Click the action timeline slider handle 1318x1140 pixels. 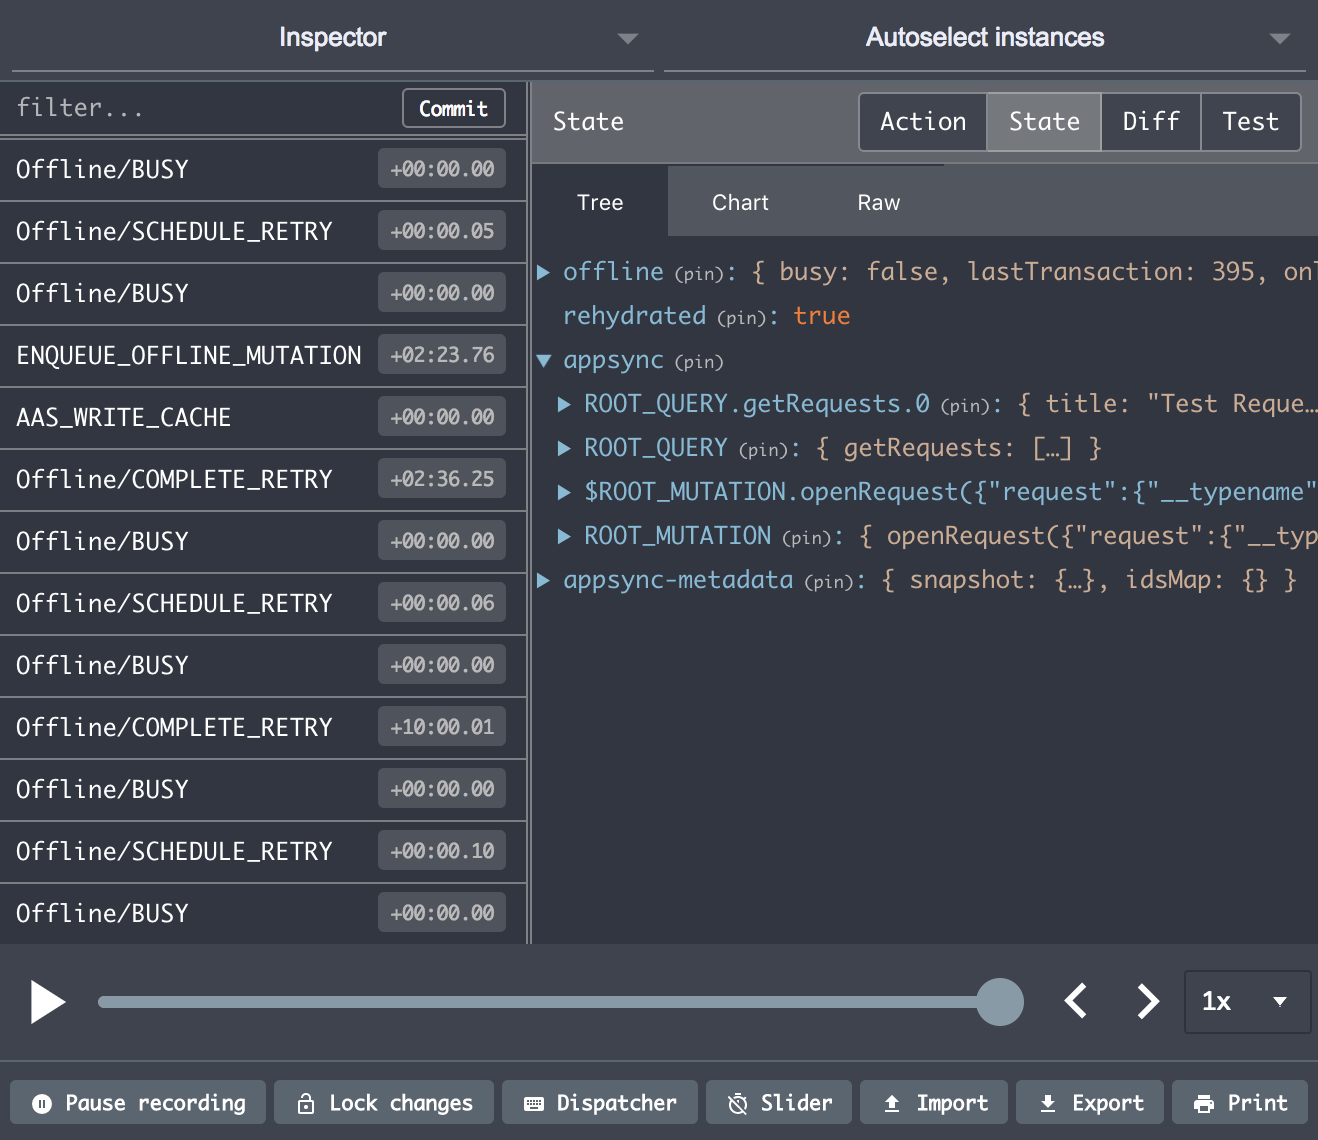pos(999,1002)
